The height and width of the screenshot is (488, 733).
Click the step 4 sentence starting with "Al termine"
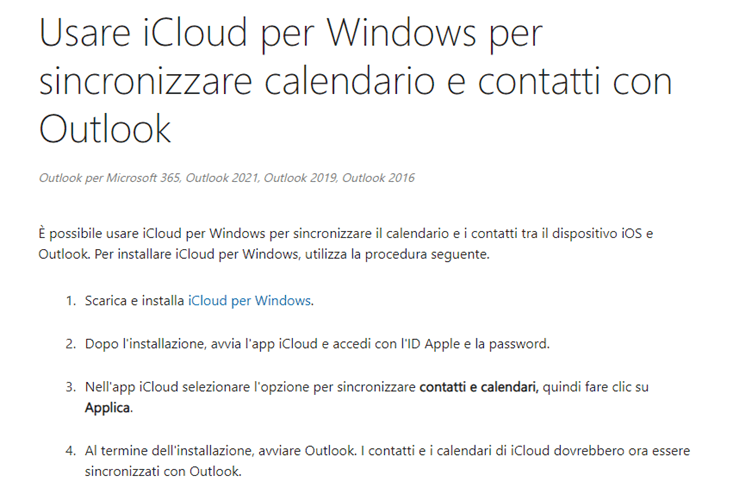pos(387,461)
